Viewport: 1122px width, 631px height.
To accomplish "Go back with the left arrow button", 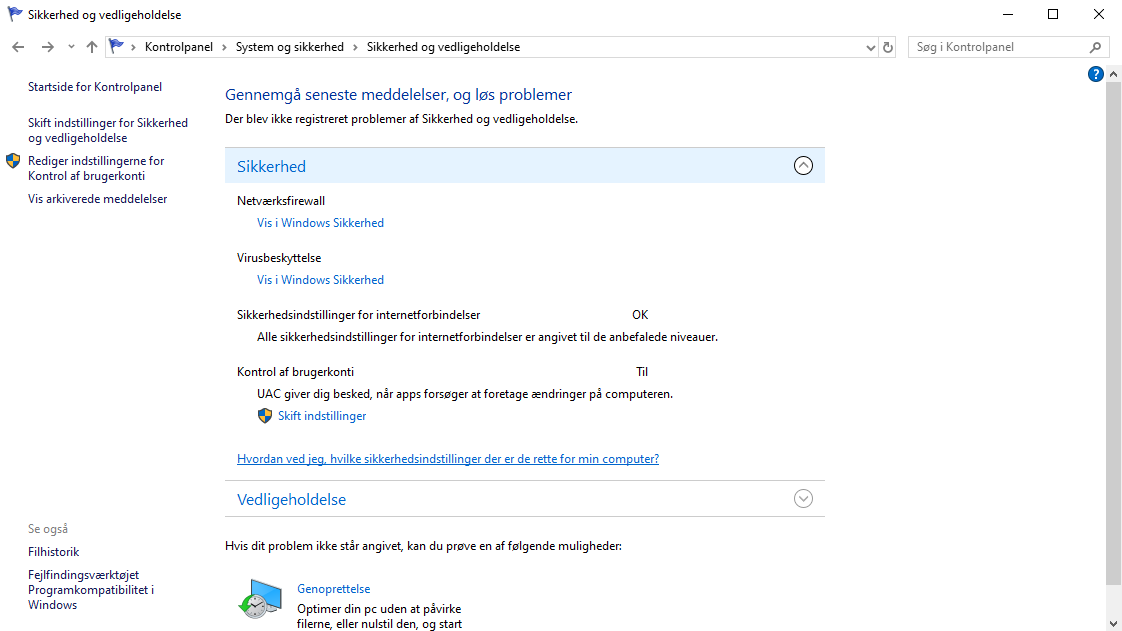I will [x=18, y=47].
